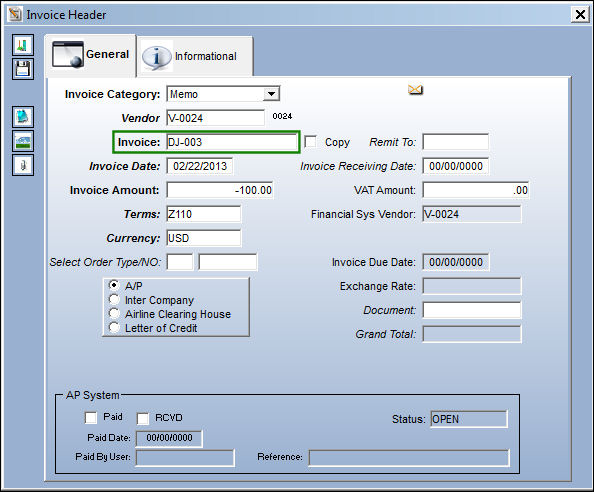Select the A/P radio button
The height and width of the screenshot is (492, 594).
click(114, 285)
